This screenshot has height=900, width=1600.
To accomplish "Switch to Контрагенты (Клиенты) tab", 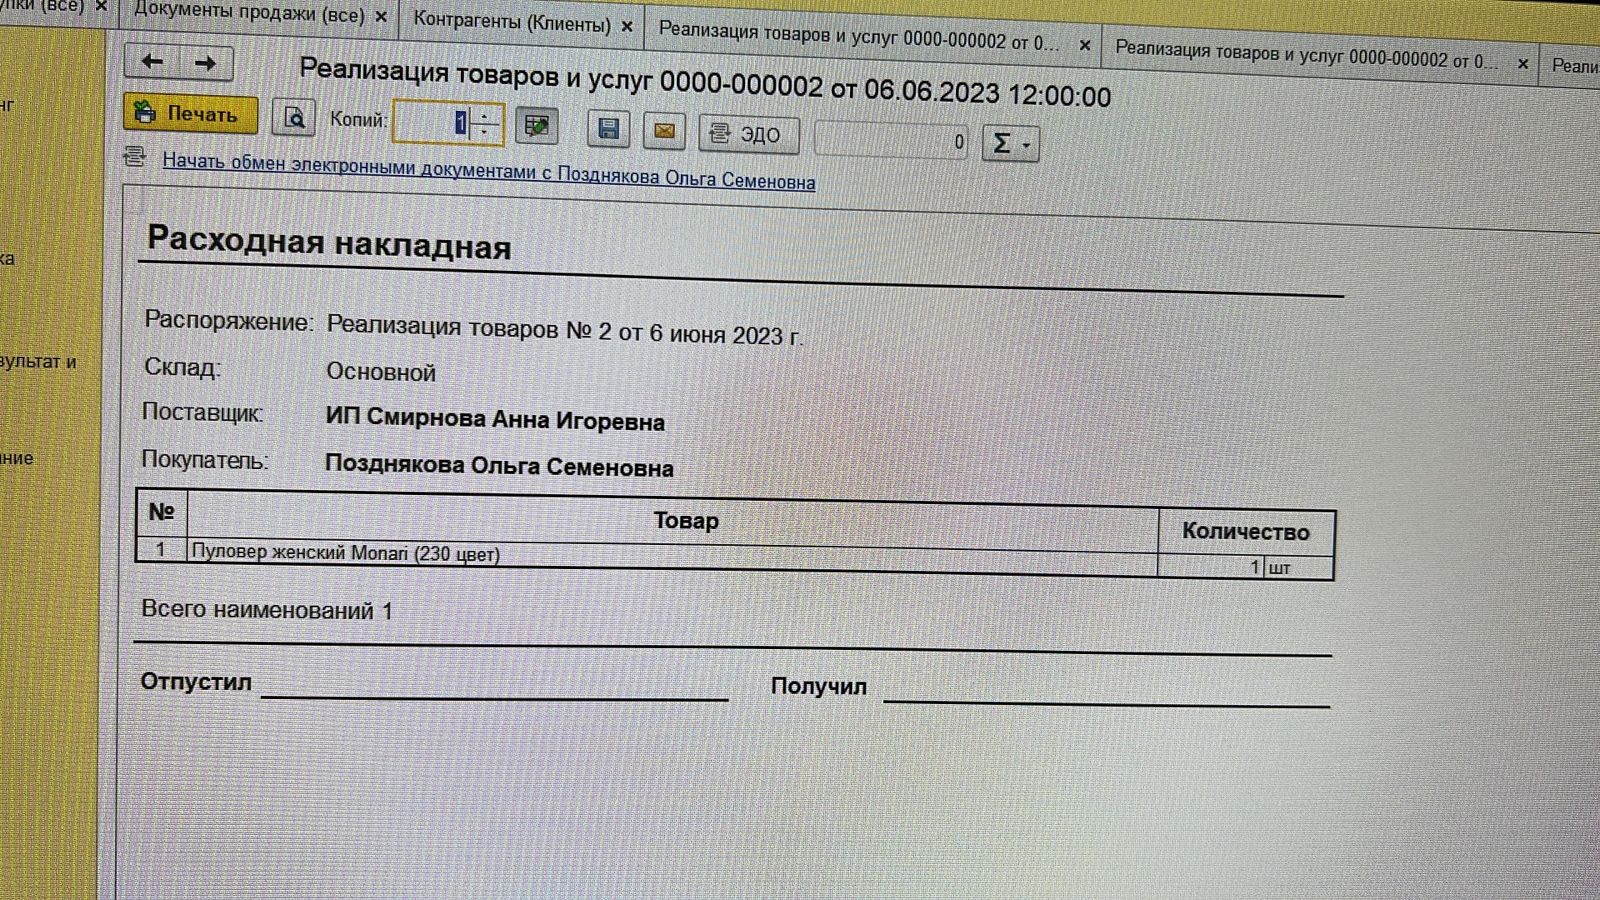I will click(511, 22).
